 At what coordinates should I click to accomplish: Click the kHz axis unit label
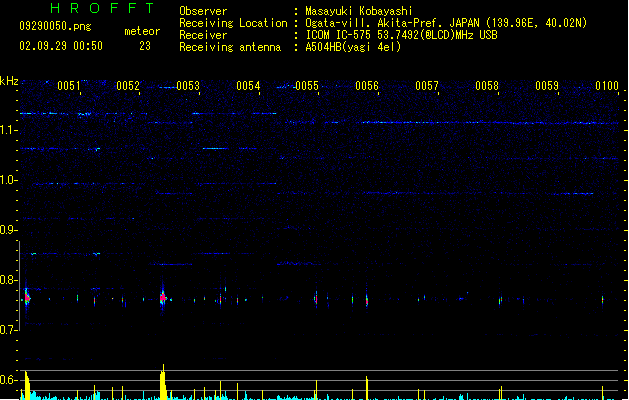9,81
